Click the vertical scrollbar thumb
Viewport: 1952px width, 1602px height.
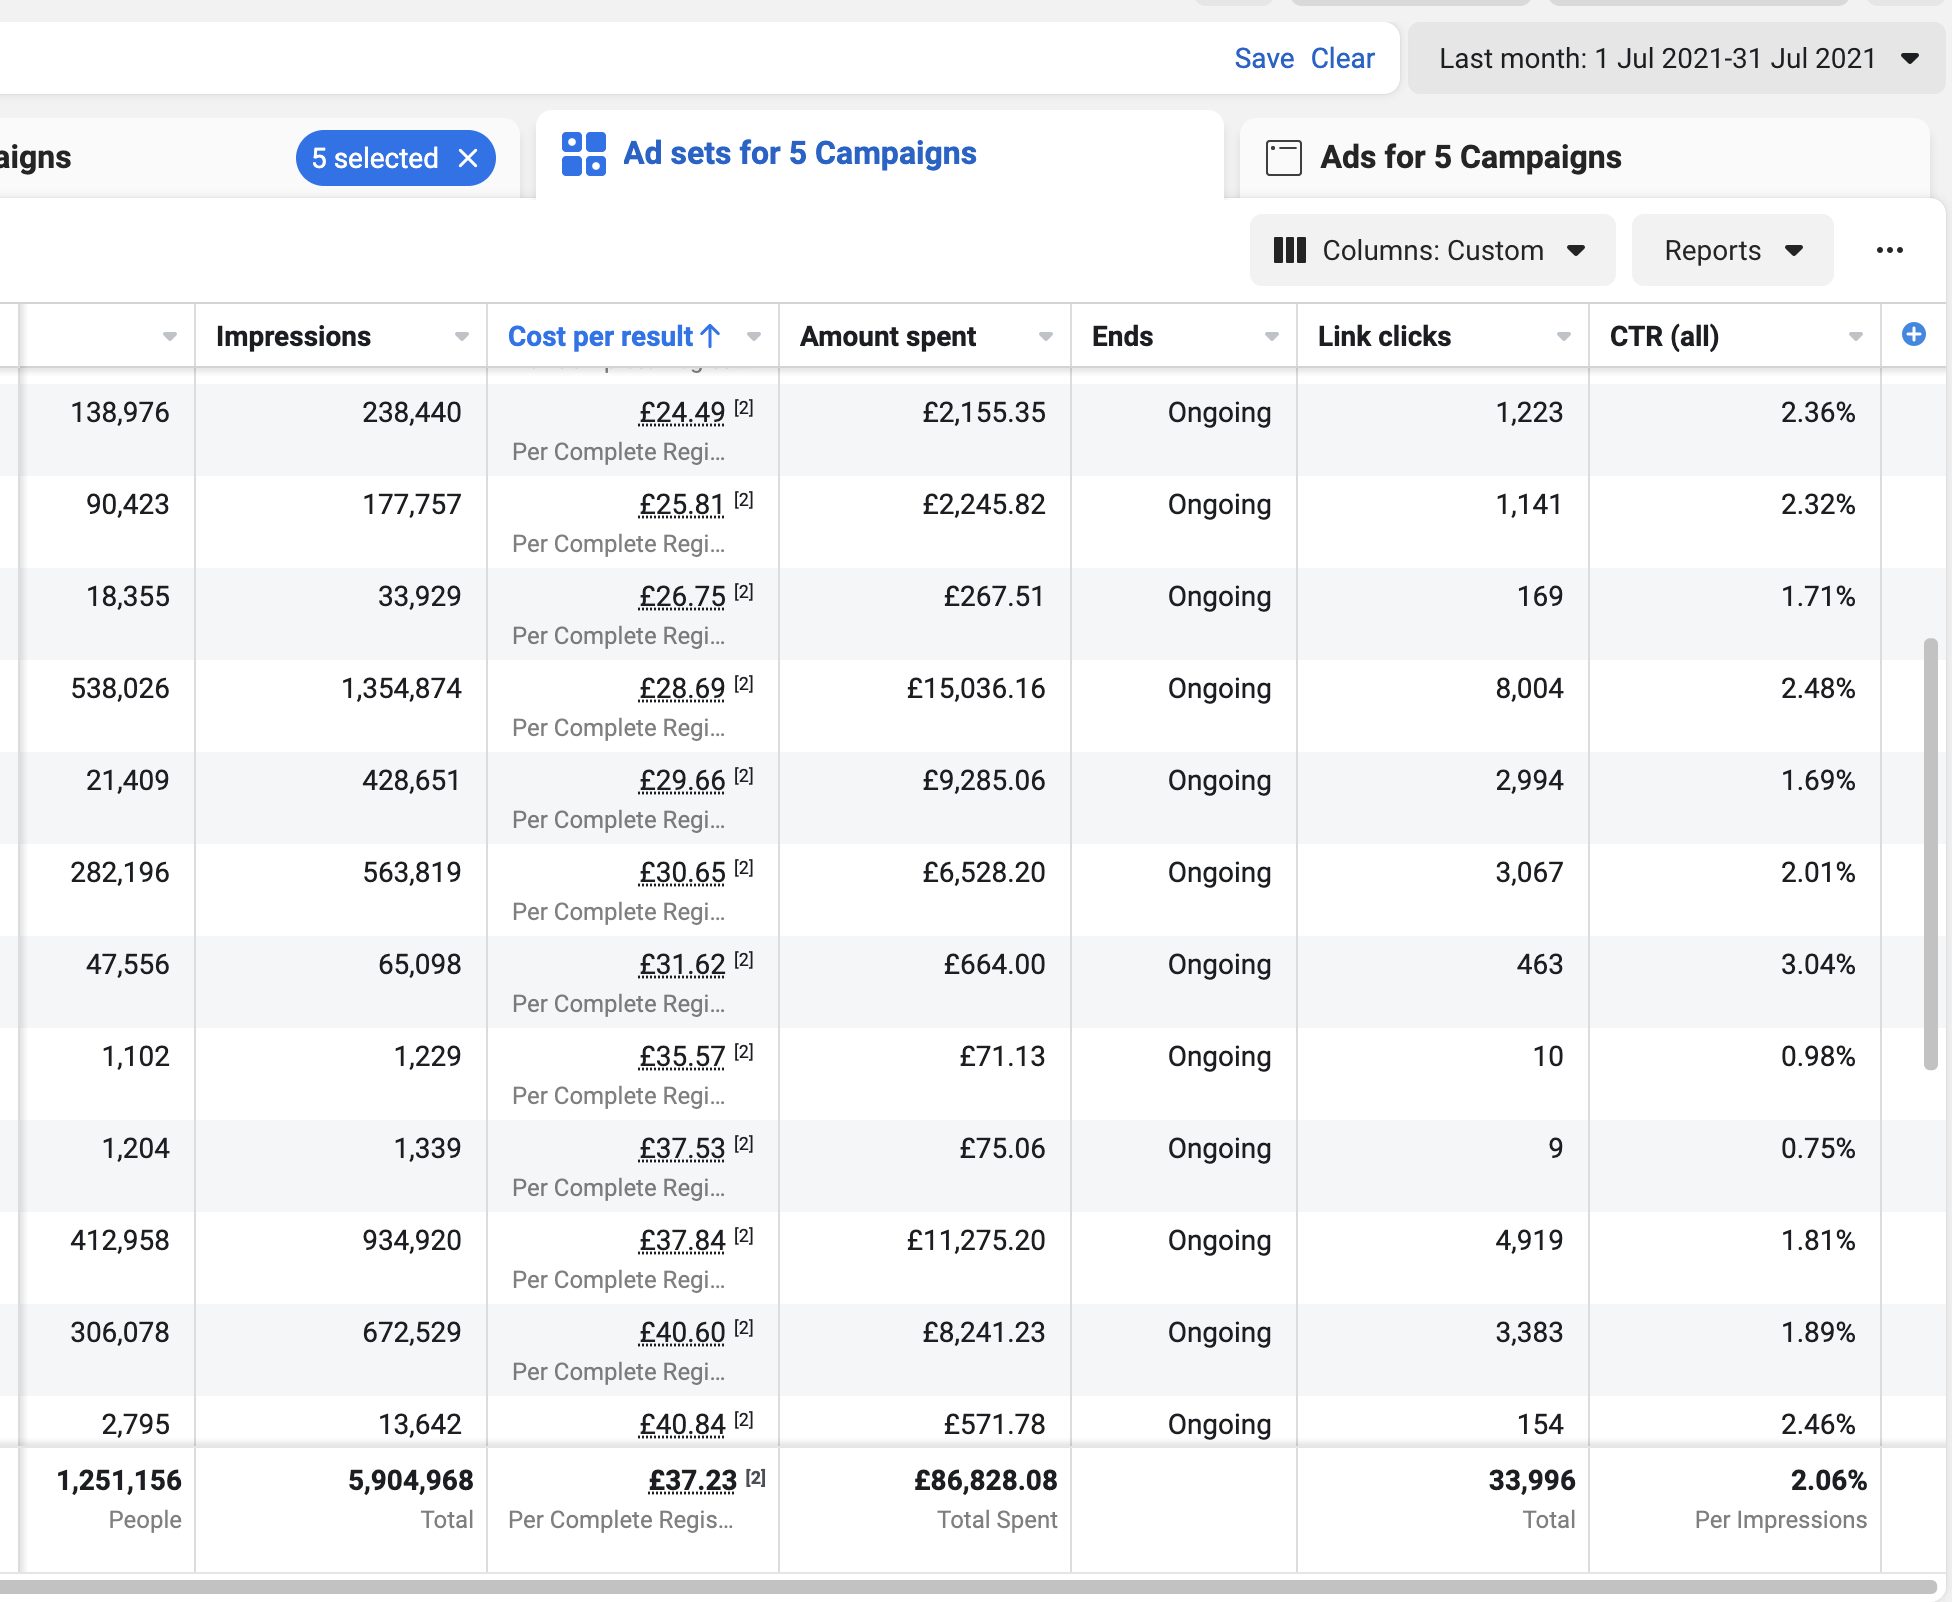pyautogui.click(x=1930, y=852)
